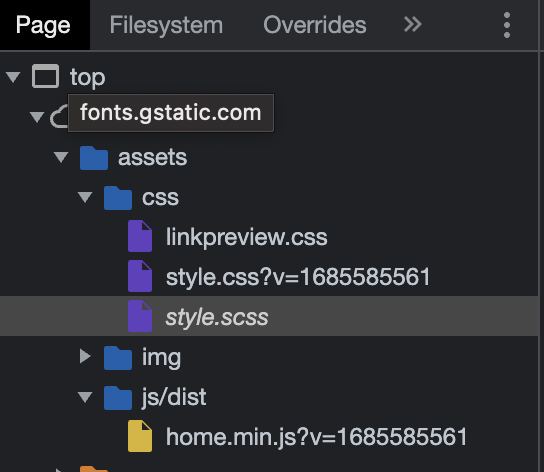Click the img folder icon

pos(118,357)
